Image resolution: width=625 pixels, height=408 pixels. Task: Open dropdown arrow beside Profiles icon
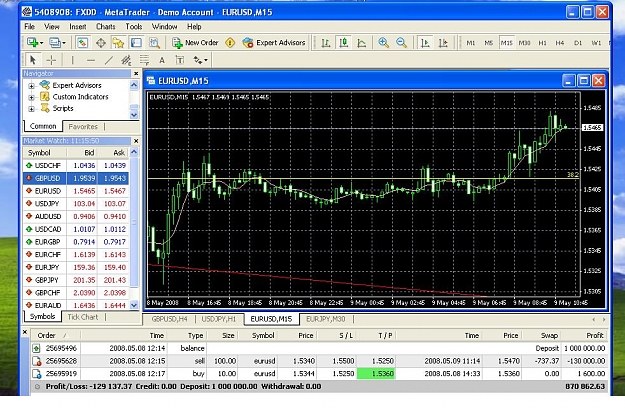64,43
